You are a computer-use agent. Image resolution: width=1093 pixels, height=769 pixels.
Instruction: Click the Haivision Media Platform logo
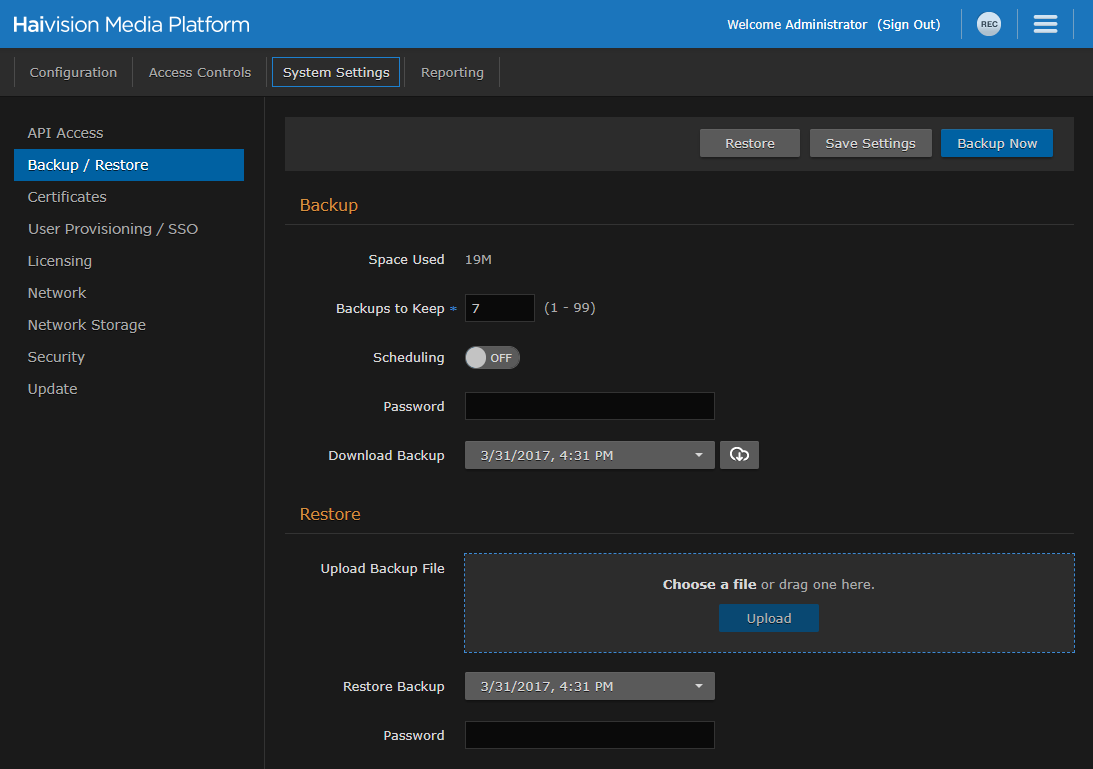click(x=130, y=23)
